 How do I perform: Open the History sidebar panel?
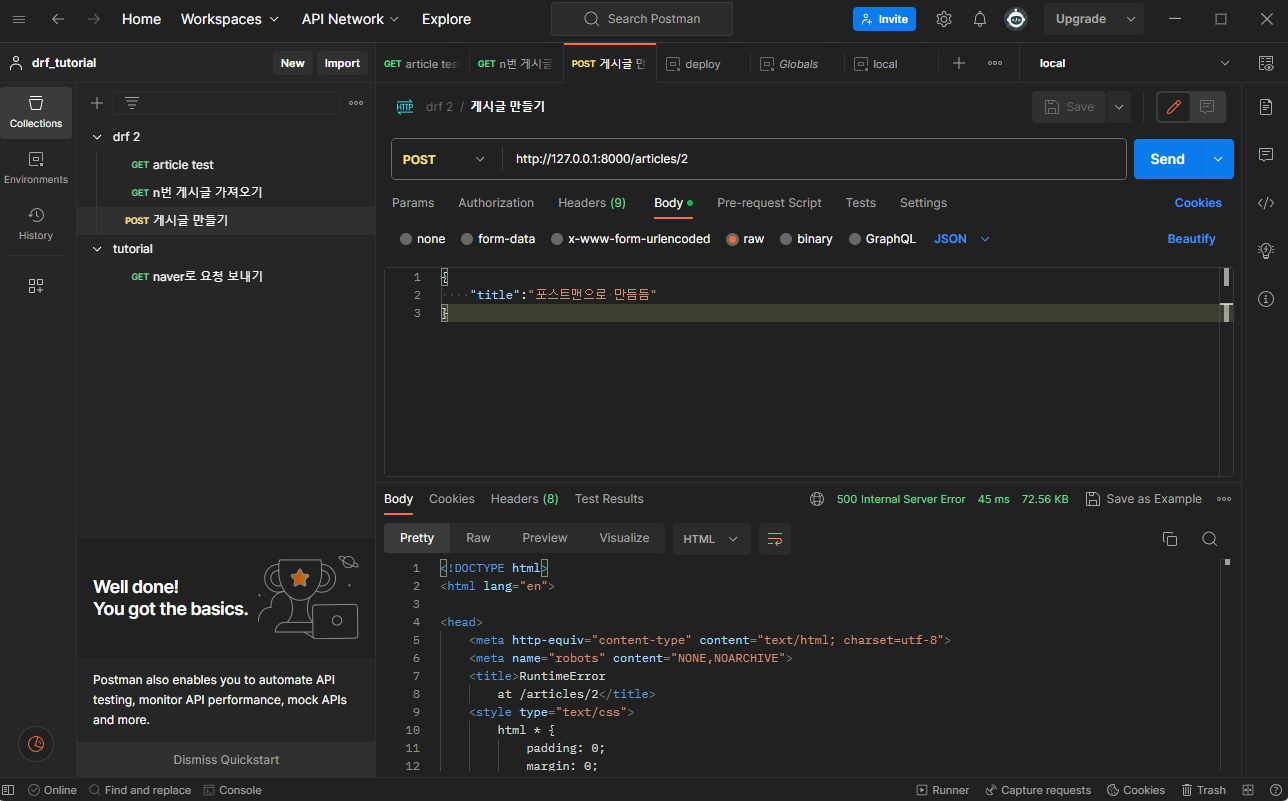36,224
